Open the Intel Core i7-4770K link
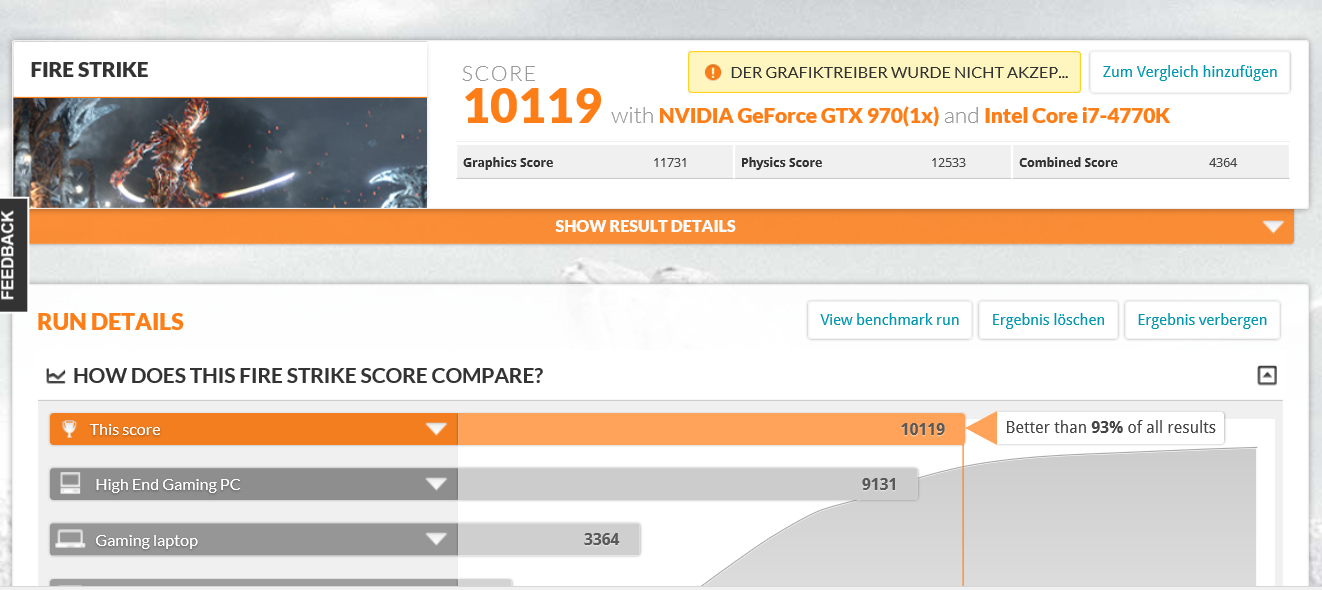The width and height of the screenshot is (1322, 590). [x=1077, y=116]
